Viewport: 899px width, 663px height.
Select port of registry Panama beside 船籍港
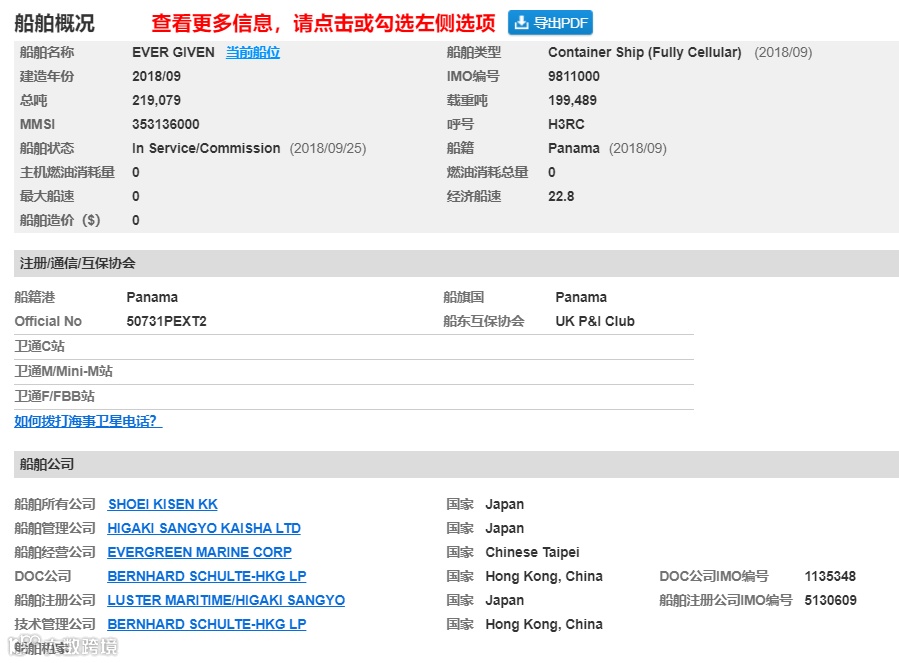tap(152, 297)
